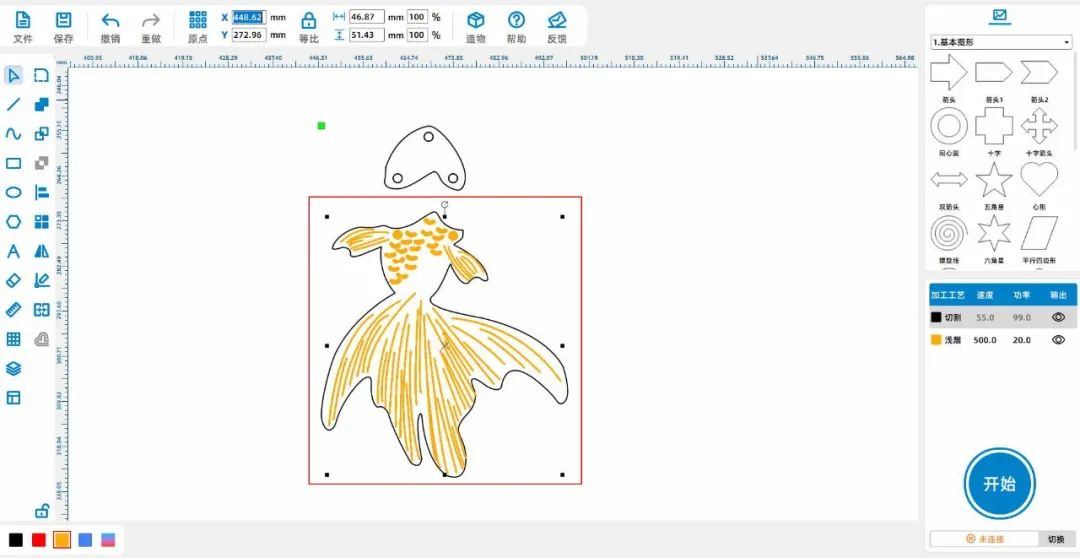Screen dimensions: 1080x558
Task: Click the 保存 (Save) icon
Action: tap(63, 20)
